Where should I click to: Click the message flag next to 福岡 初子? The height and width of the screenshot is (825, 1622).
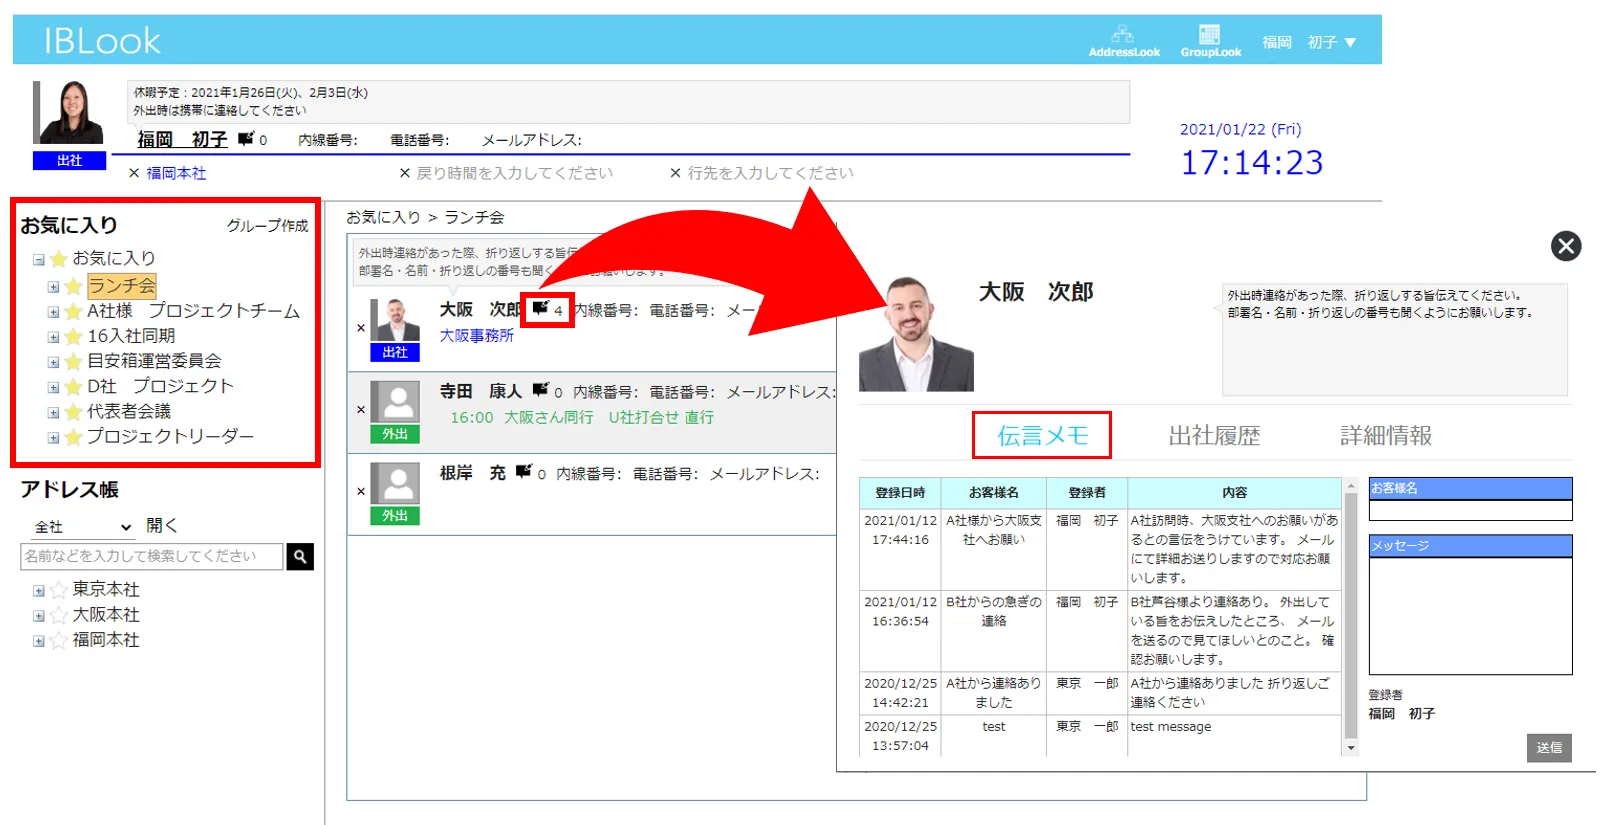(245, 139)
